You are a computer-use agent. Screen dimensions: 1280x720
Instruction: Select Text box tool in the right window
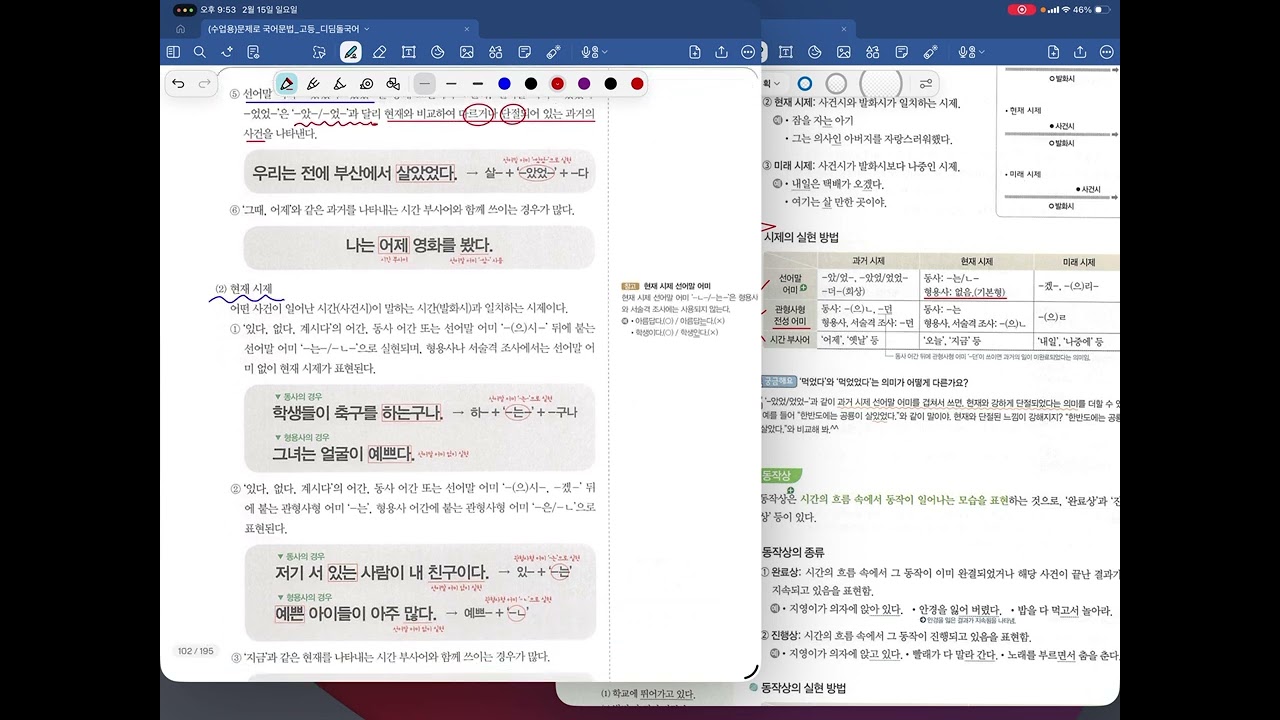[786, 52]
